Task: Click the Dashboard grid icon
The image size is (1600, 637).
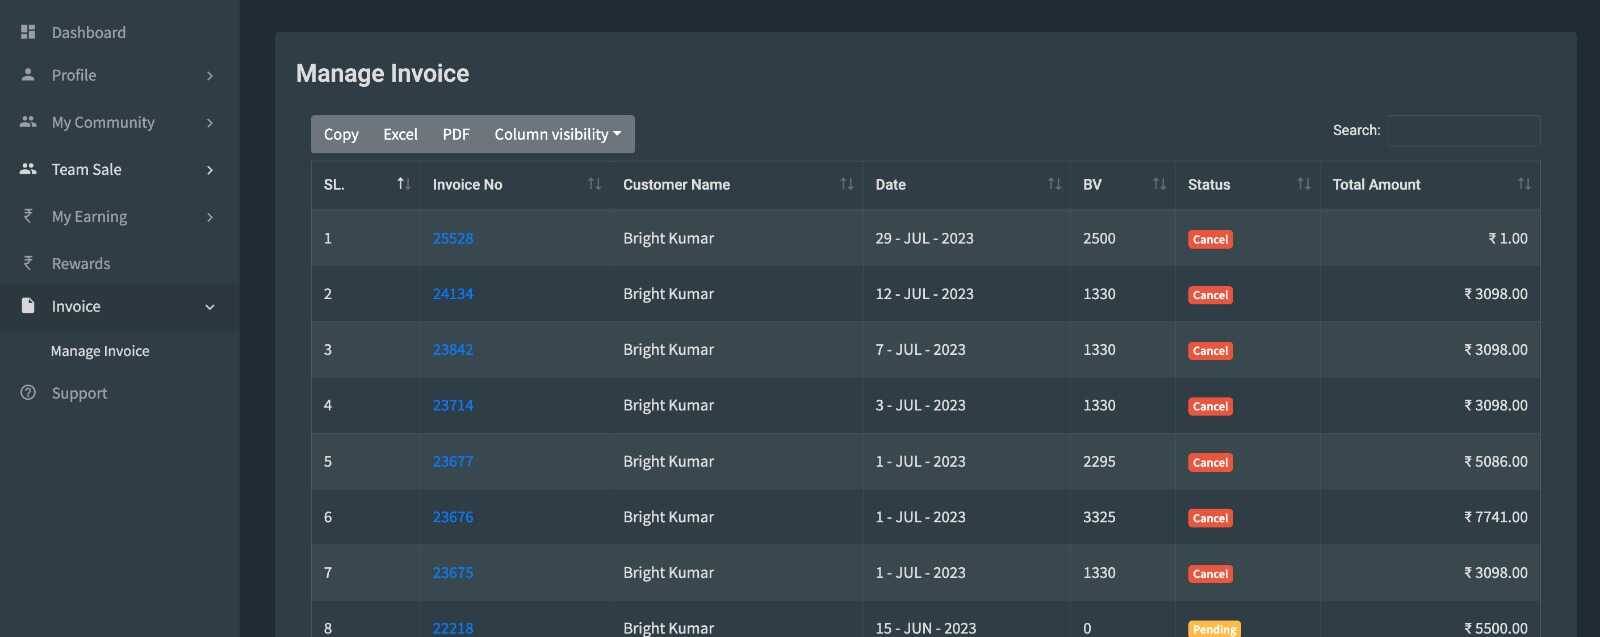Action: point(28,32)
